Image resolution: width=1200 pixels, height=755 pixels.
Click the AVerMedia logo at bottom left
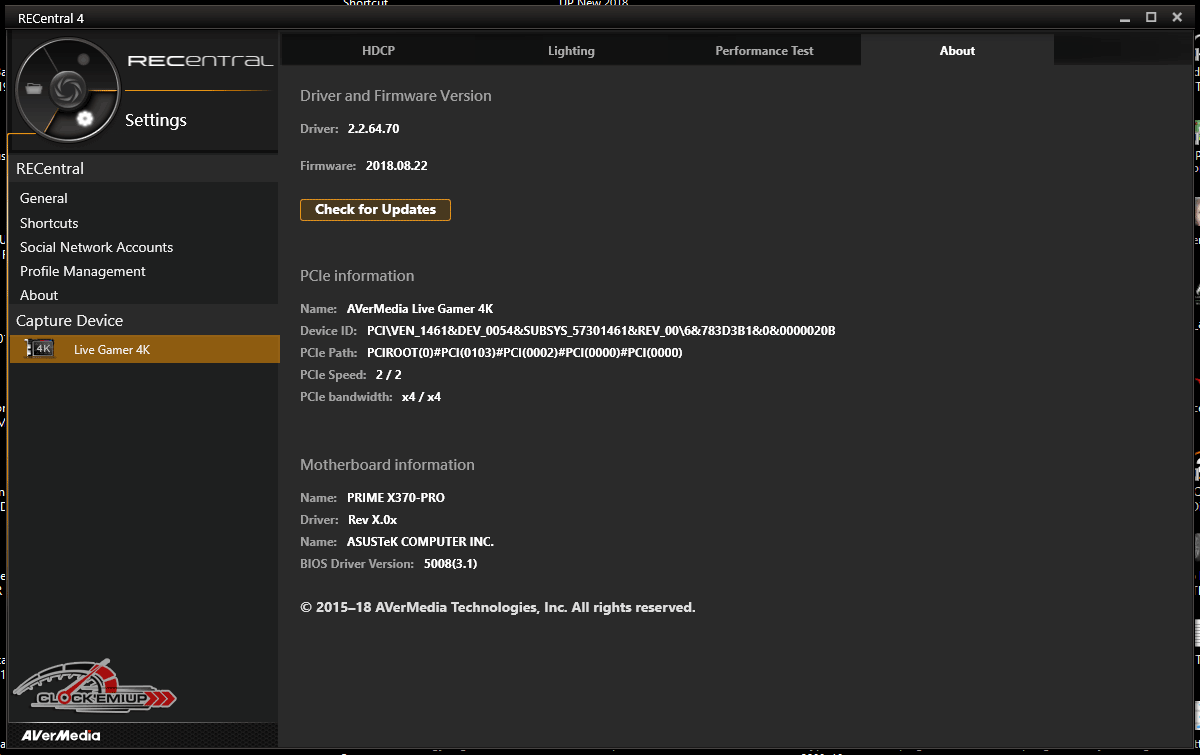pyautogui.click(x=62, y=736)
